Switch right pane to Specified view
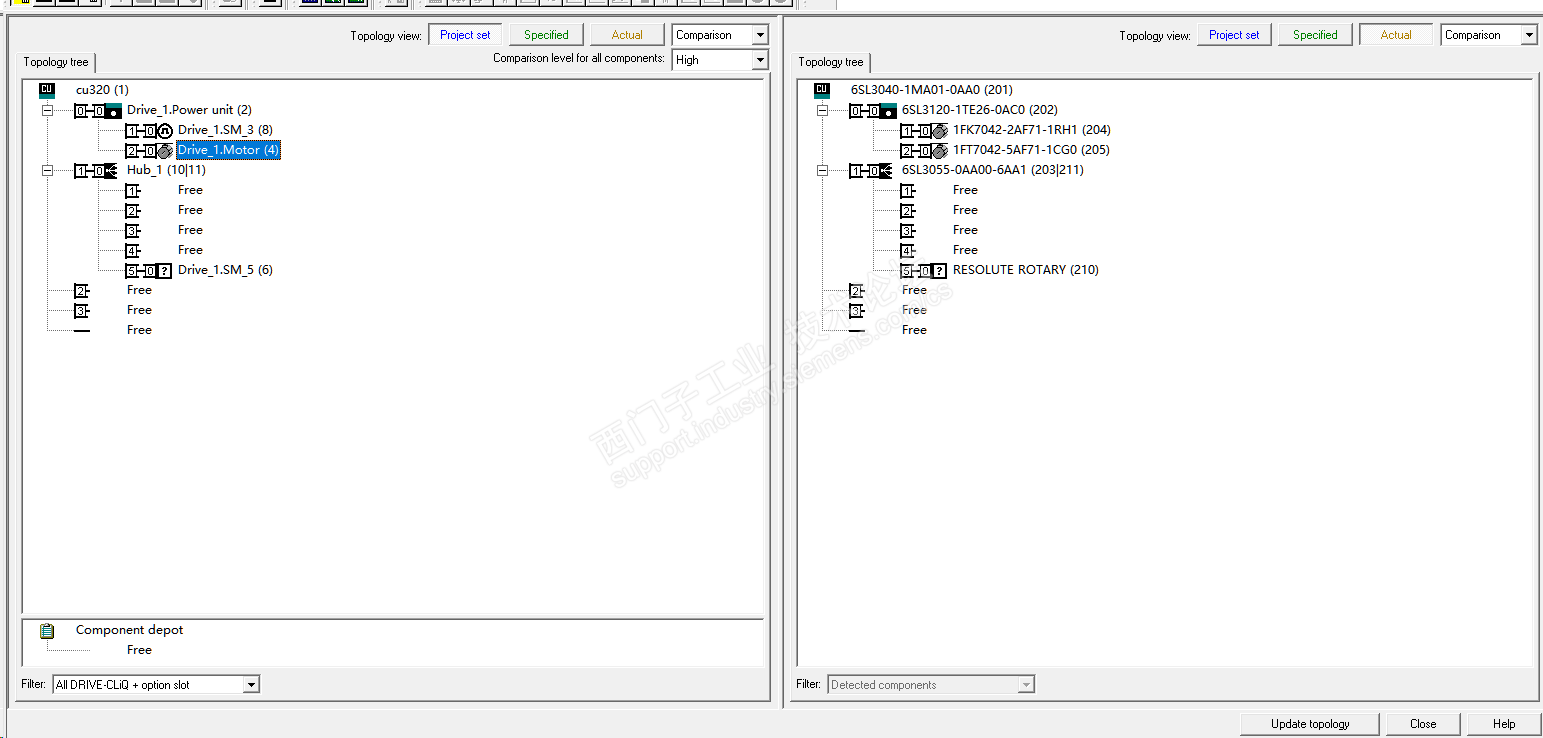This screenshot has height=738, width=1543. click(1315, 35)
